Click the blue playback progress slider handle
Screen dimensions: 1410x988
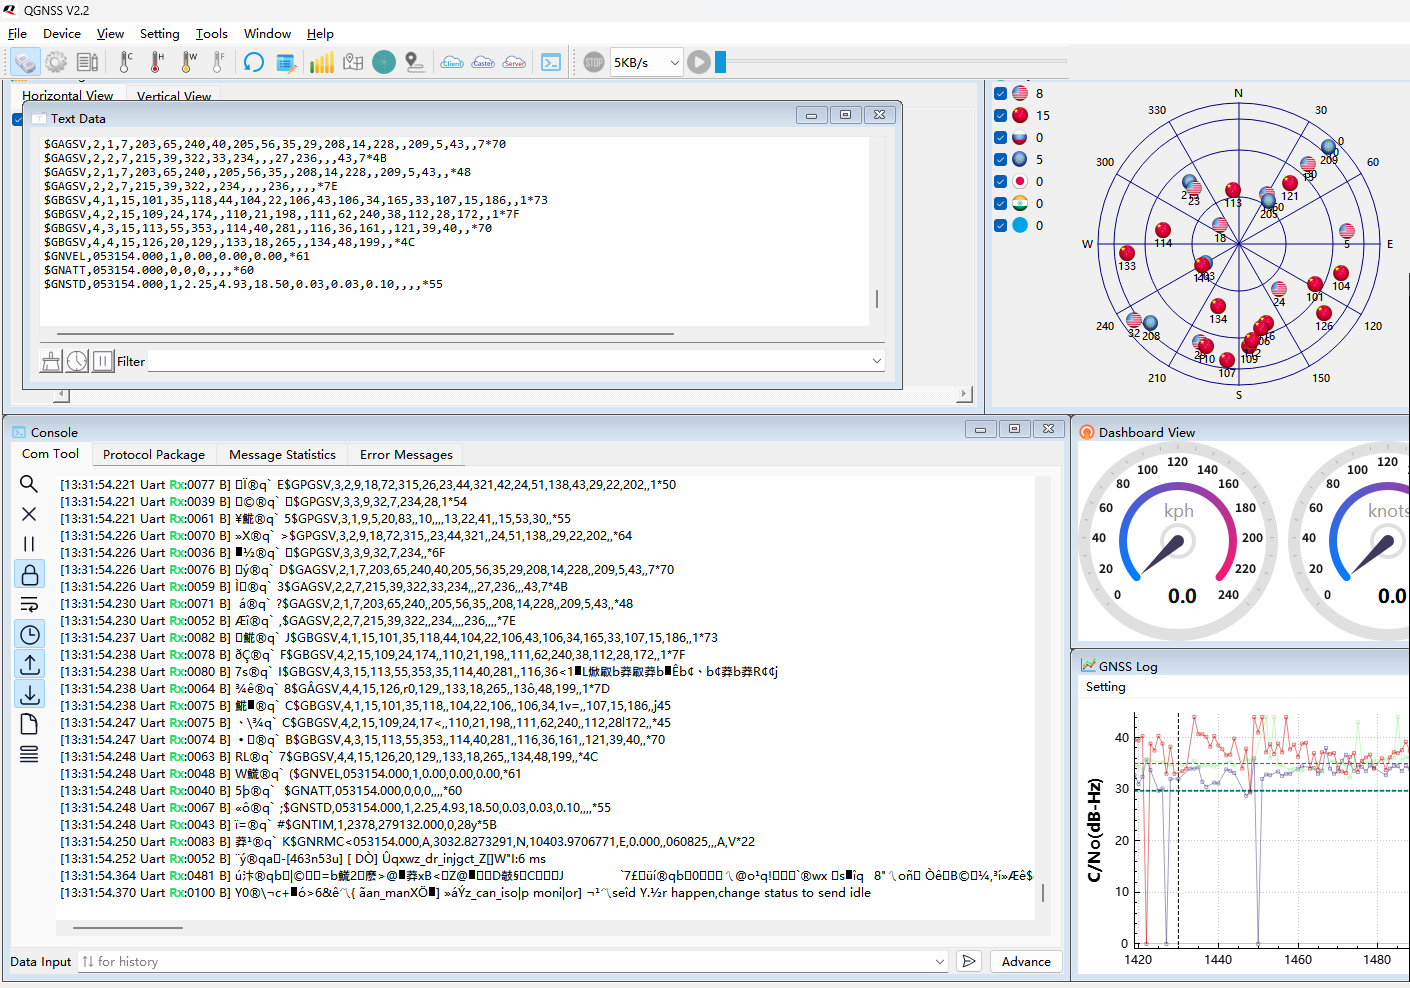(720, 63)
